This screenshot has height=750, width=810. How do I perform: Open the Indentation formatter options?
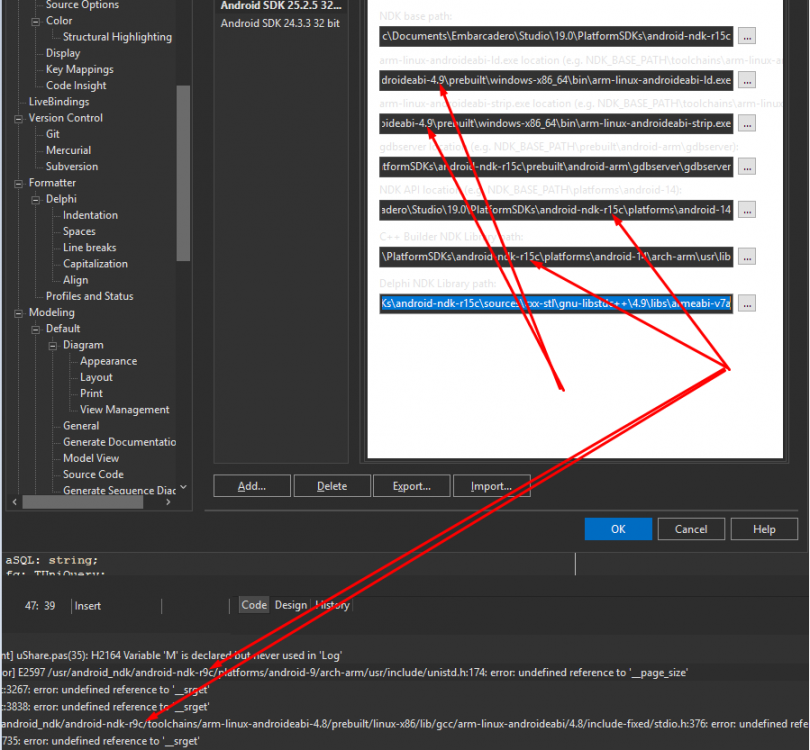click(90, 215)
